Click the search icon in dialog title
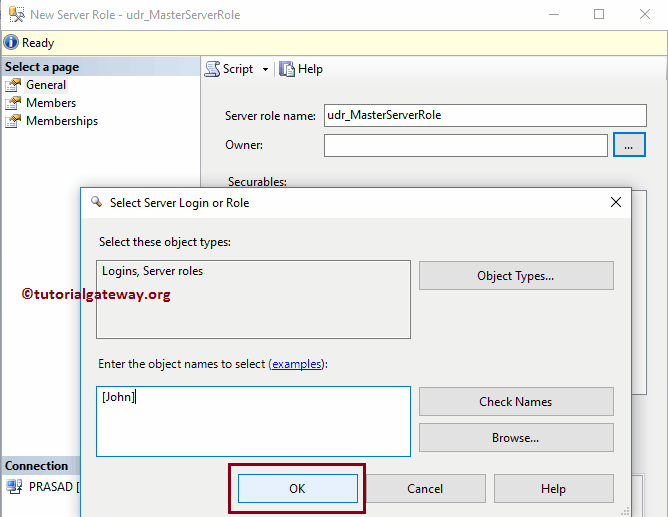Image resolution: width=668 pixels, height=517 pixels. click(x=96, y=202)
